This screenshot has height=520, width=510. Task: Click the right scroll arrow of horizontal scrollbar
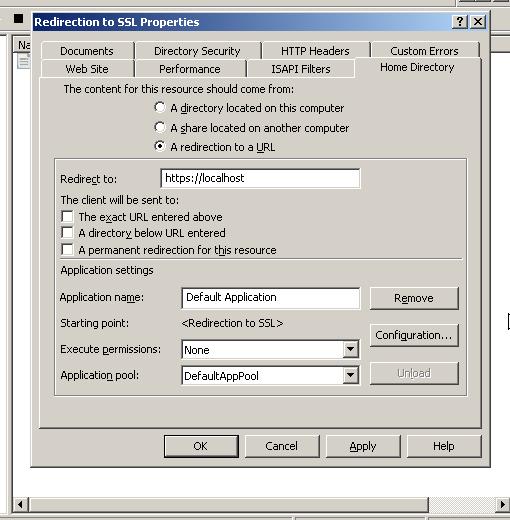coord(502,504)
